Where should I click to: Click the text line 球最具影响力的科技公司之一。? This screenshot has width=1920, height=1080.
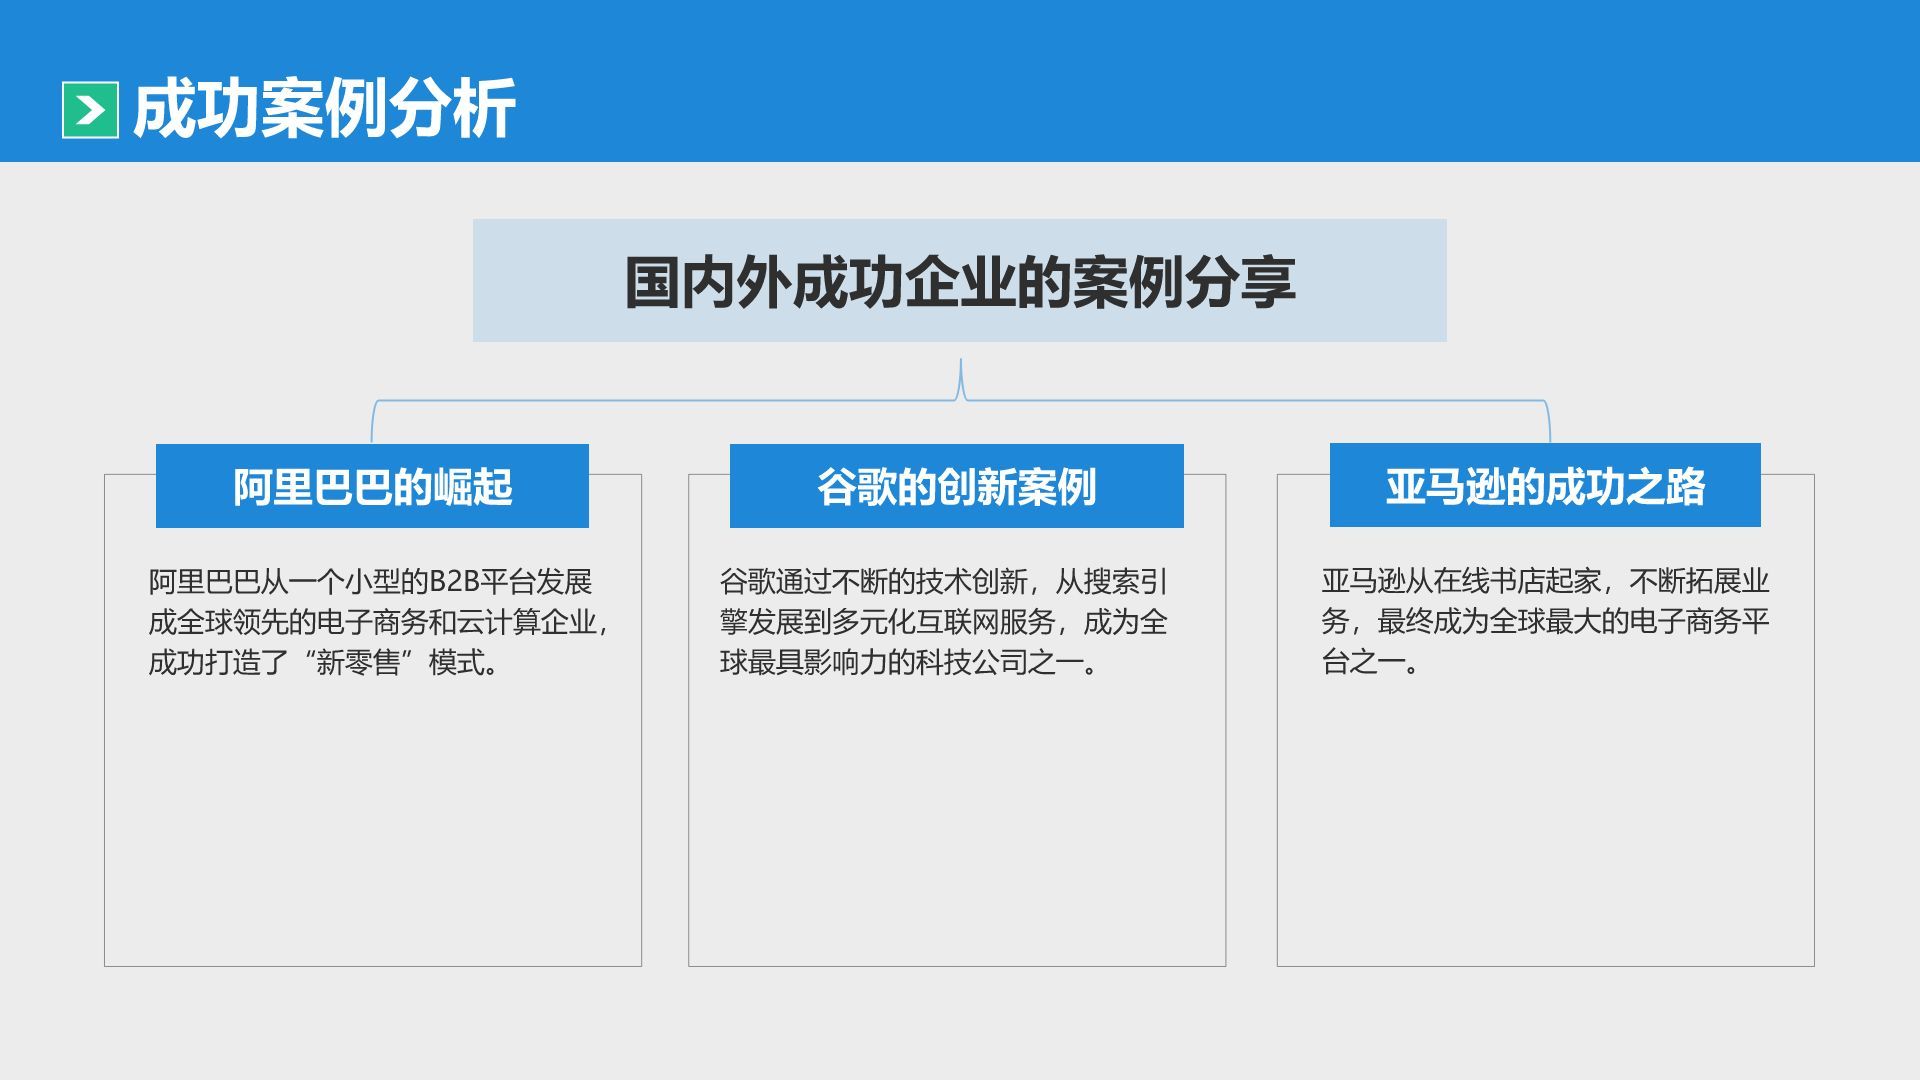click(x=910, y=662)
